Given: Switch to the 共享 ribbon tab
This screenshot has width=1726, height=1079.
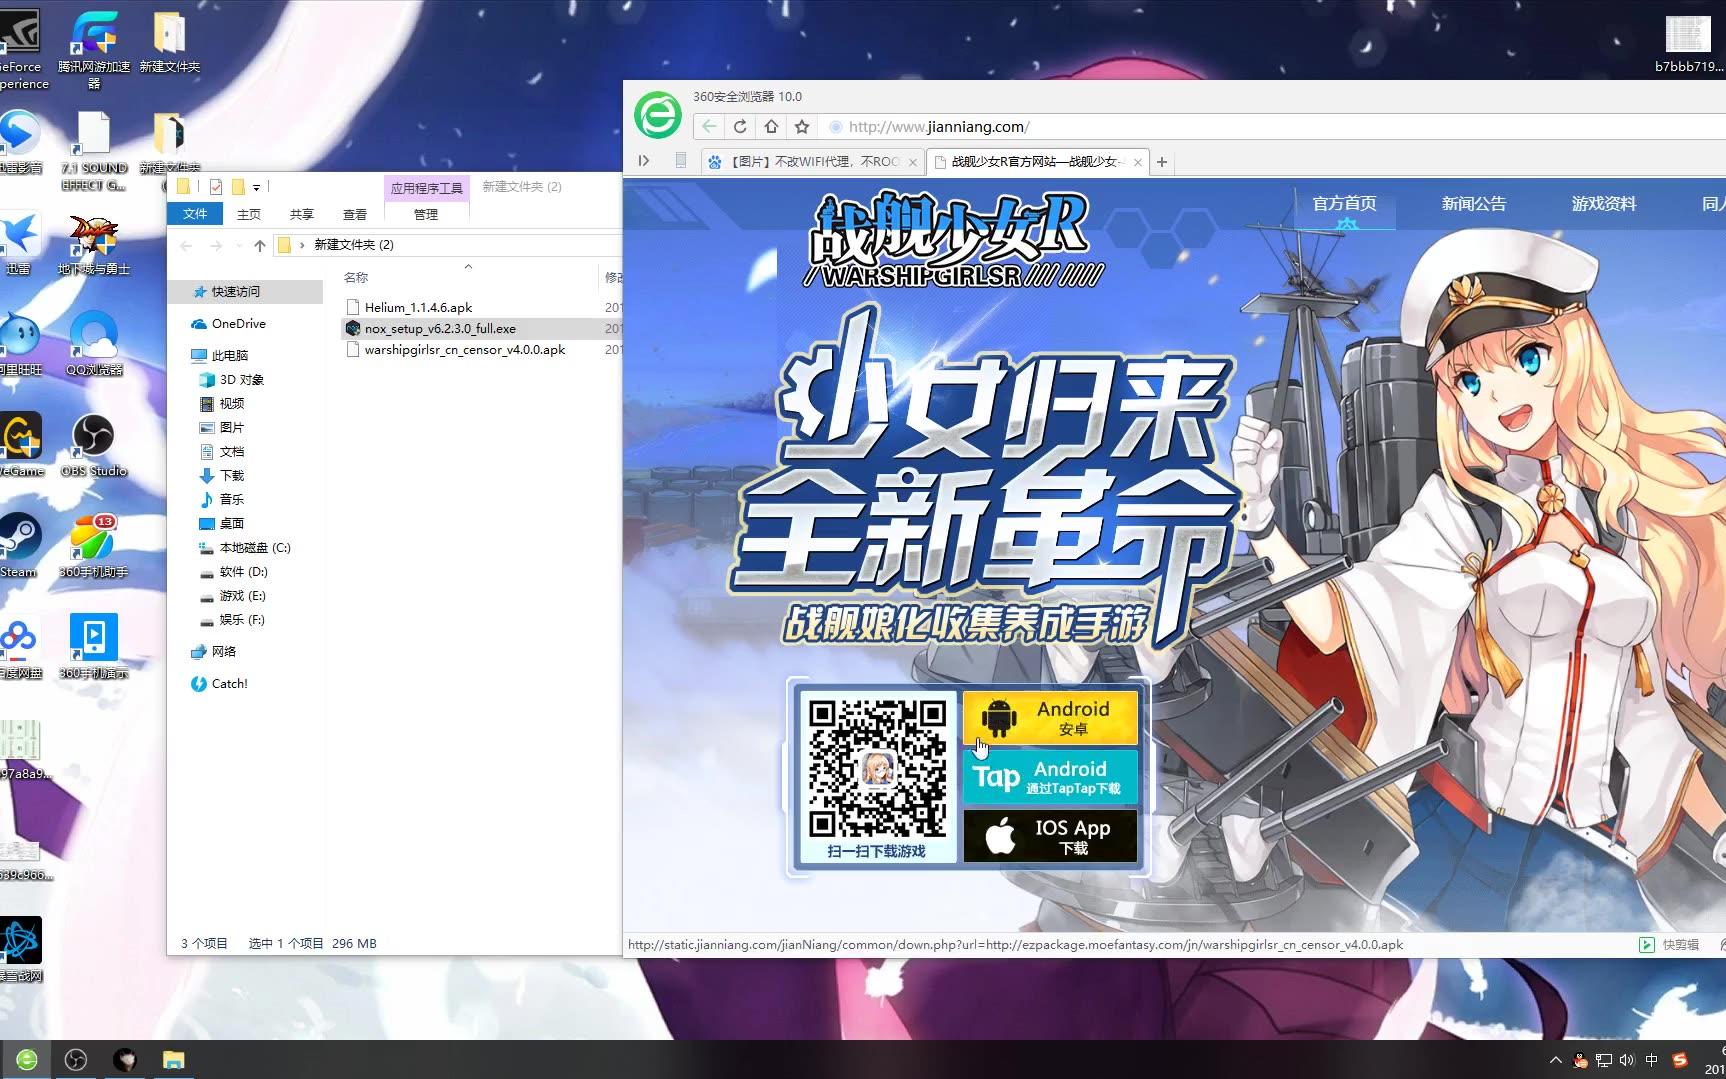Looking at the screenshot, I should coord(302,214).
